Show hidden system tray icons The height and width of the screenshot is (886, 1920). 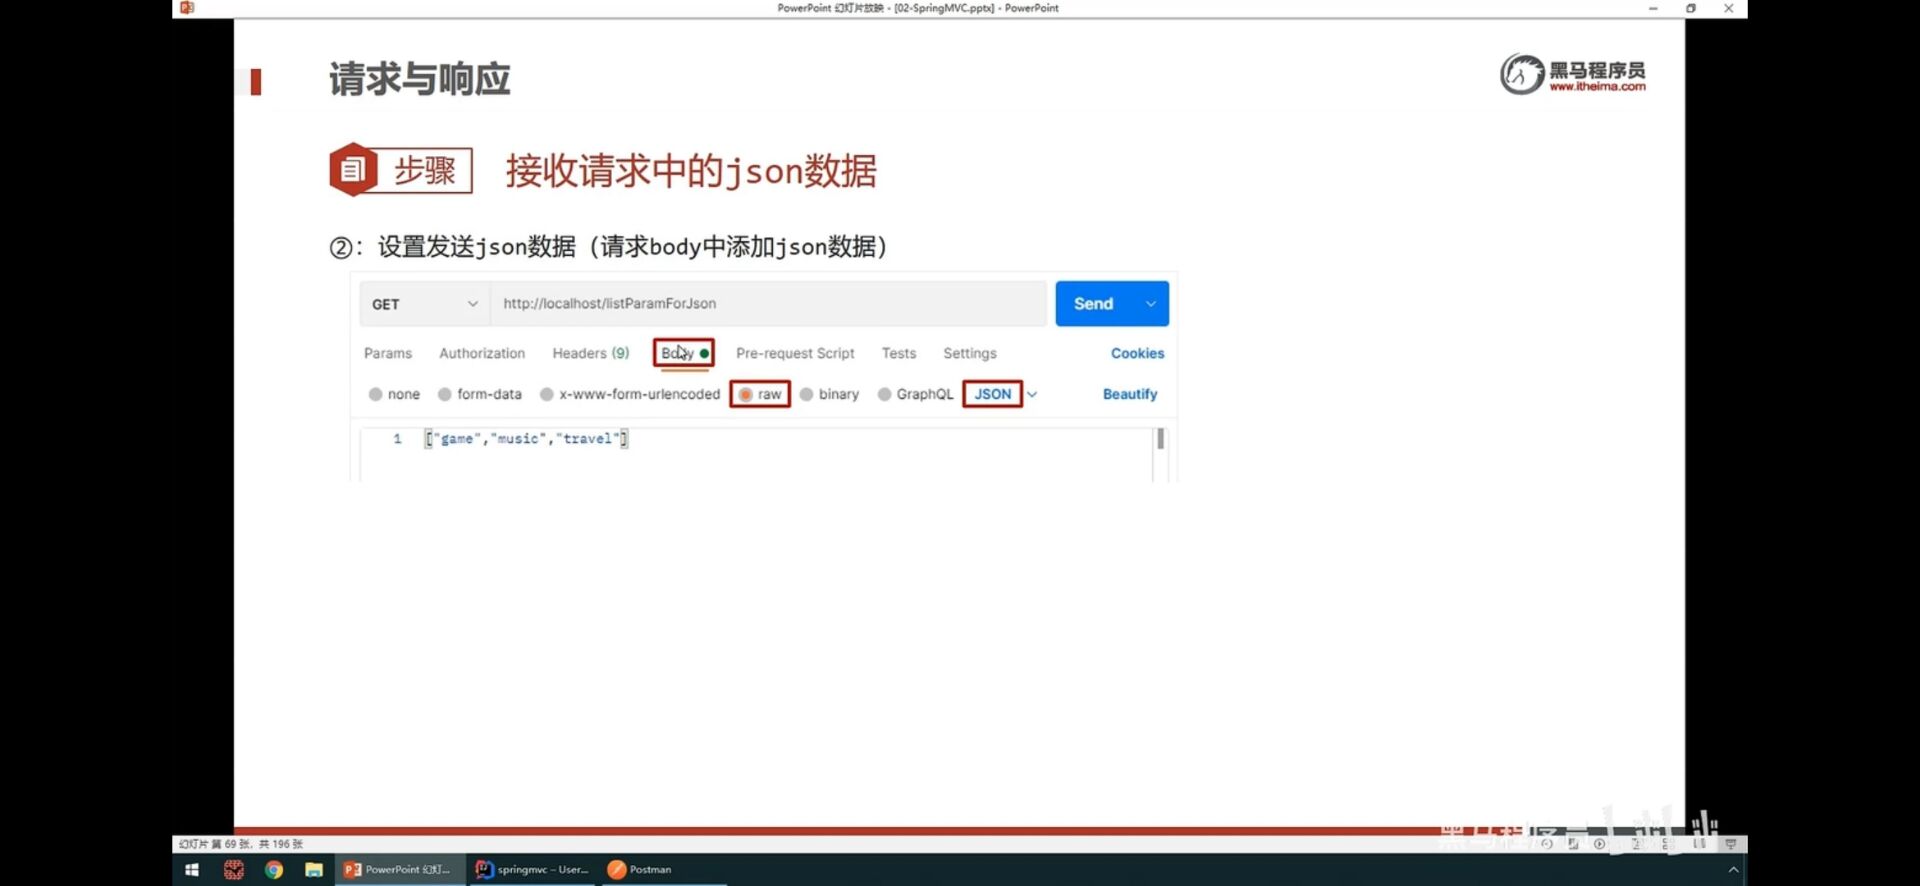[1733, 870]
